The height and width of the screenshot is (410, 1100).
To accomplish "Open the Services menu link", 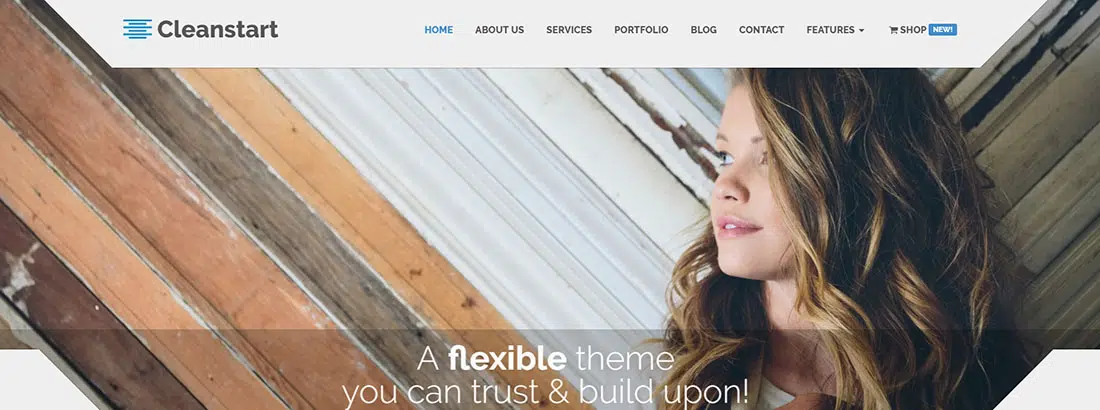I will pos(569,30).
